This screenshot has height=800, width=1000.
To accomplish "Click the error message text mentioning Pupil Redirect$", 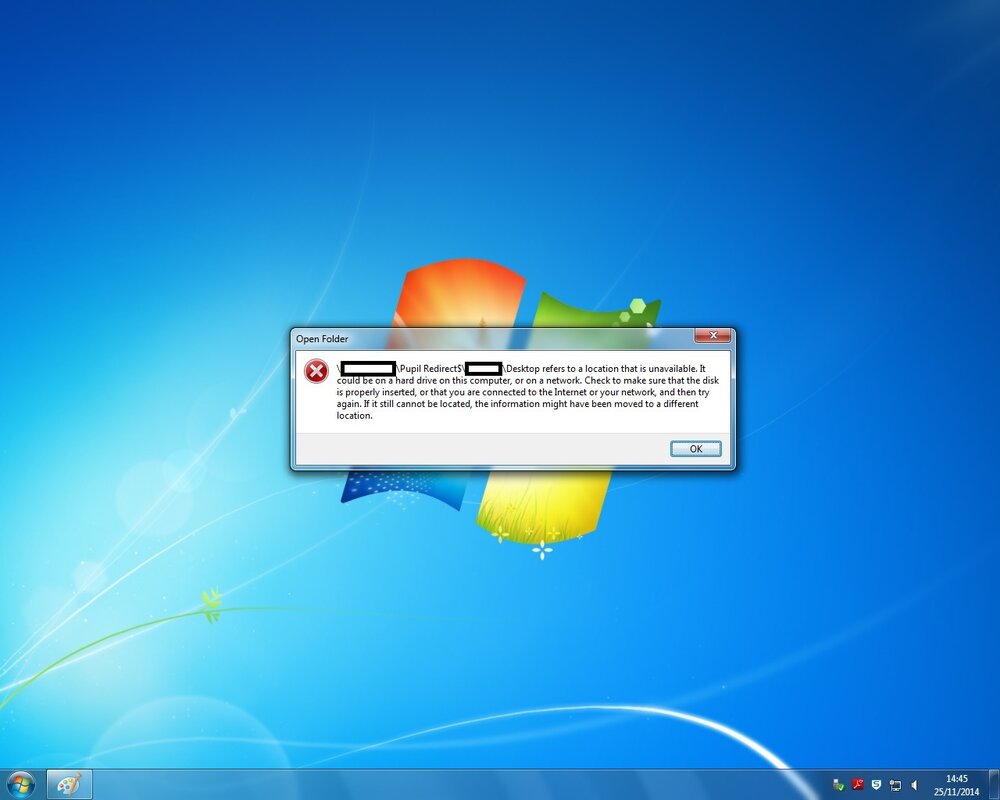I will tap(528, 392).
